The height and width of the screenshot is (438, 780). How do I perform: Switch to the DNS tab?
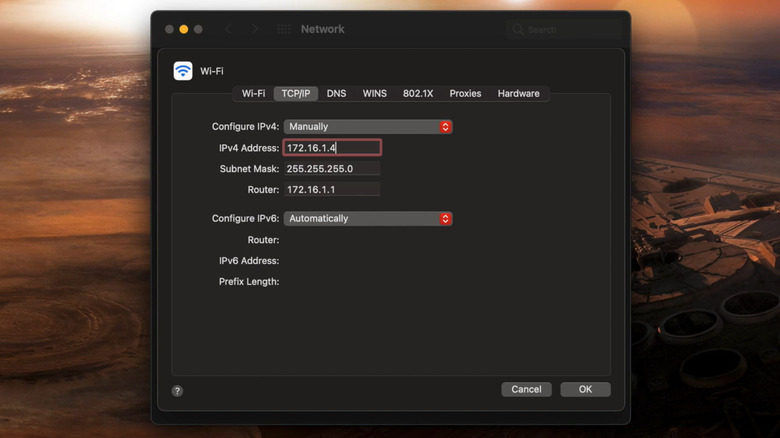pyautogui.click(x=336, y=94)
